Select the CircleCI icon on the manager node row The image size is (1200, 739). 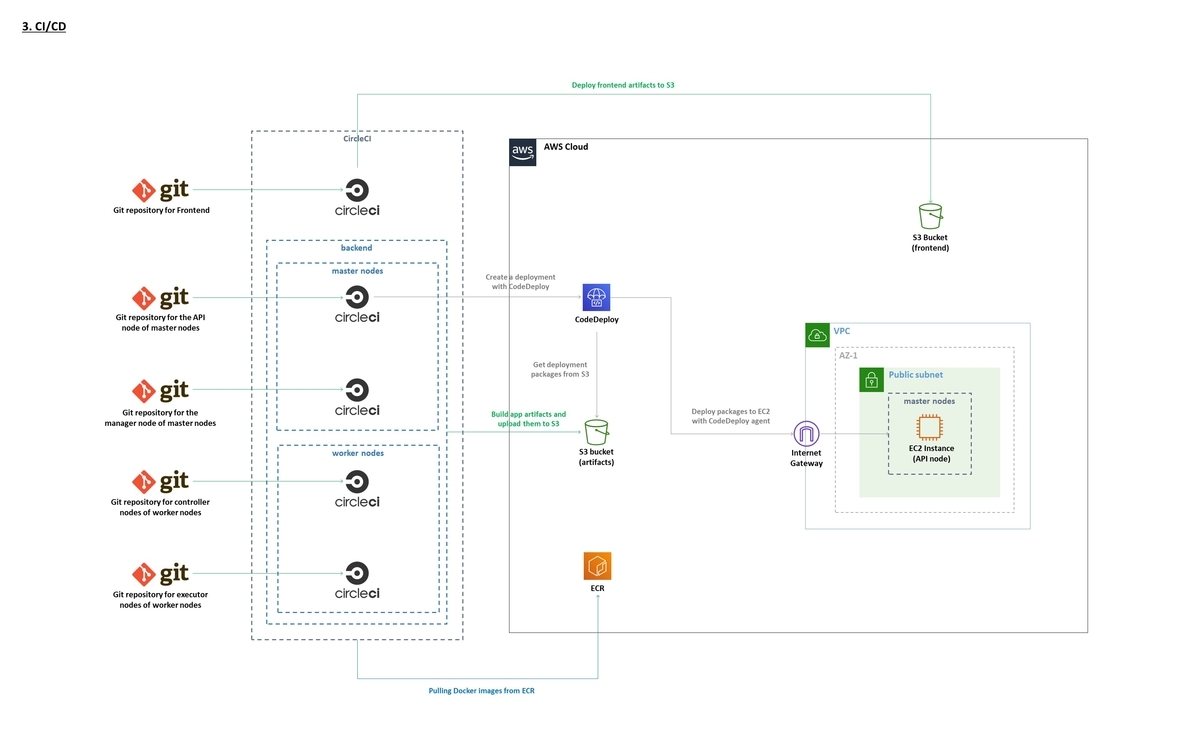(x=357, y=397)
